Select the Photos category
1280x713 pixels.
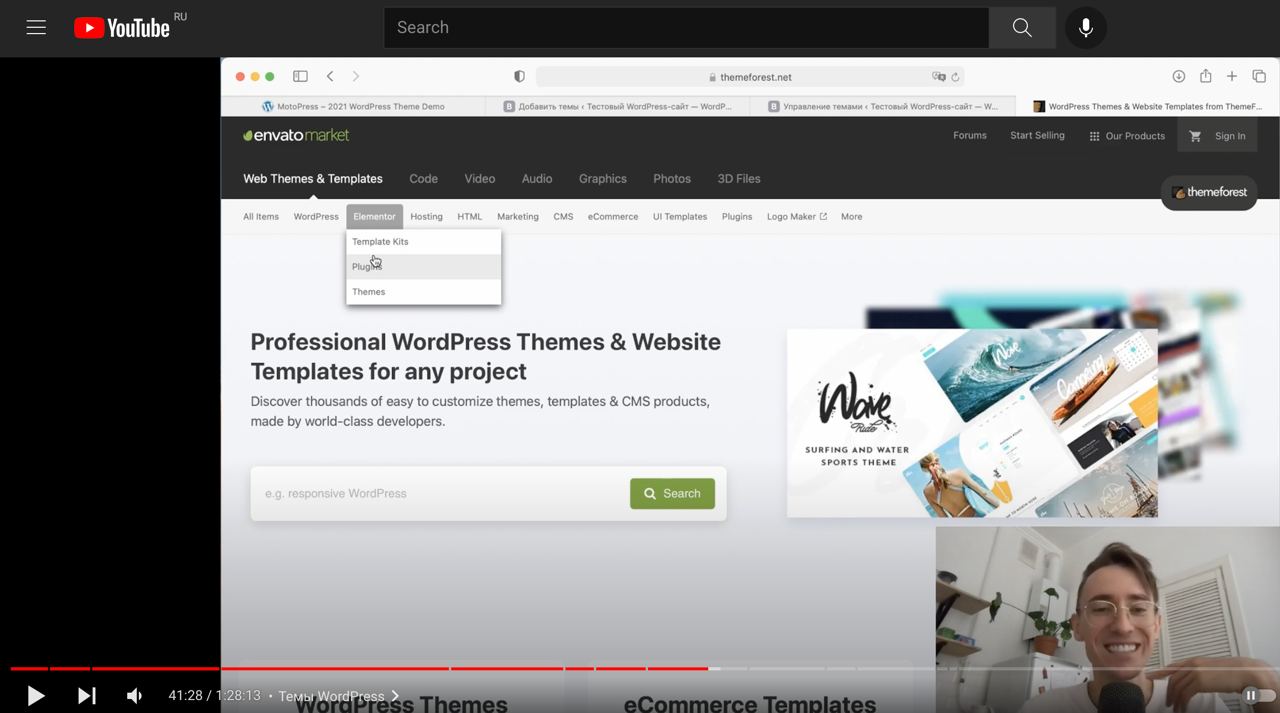(x=672, y=179)
